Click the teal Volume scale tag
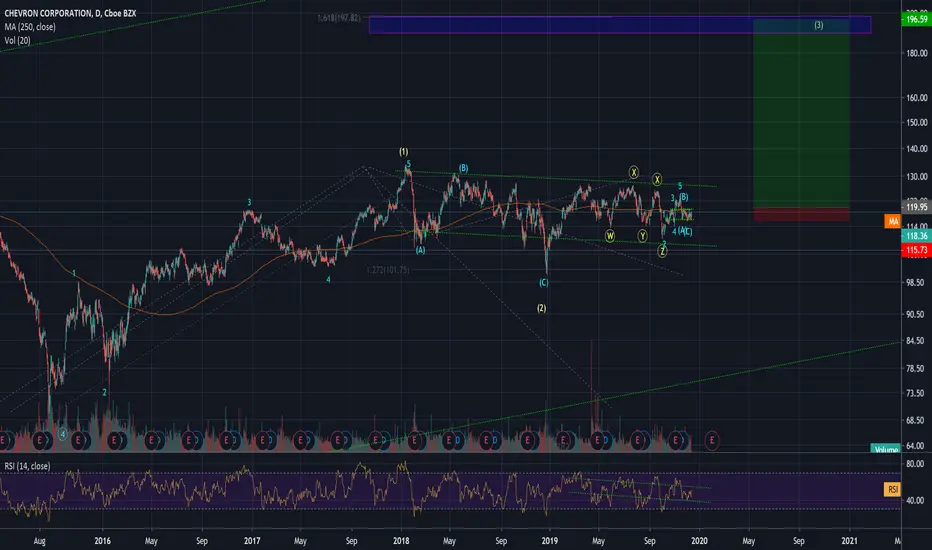Screen dimensions: 932x550 coord(886,450)
